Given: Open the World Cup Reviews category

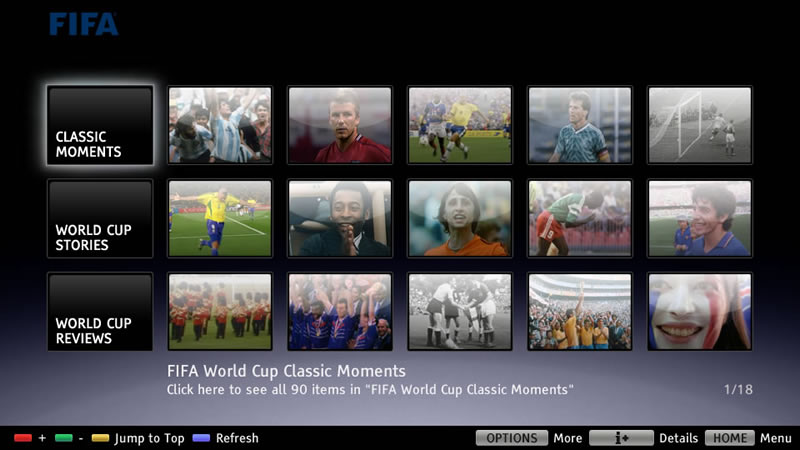Looking at the screenshot, I should click(x=100, y=312).
